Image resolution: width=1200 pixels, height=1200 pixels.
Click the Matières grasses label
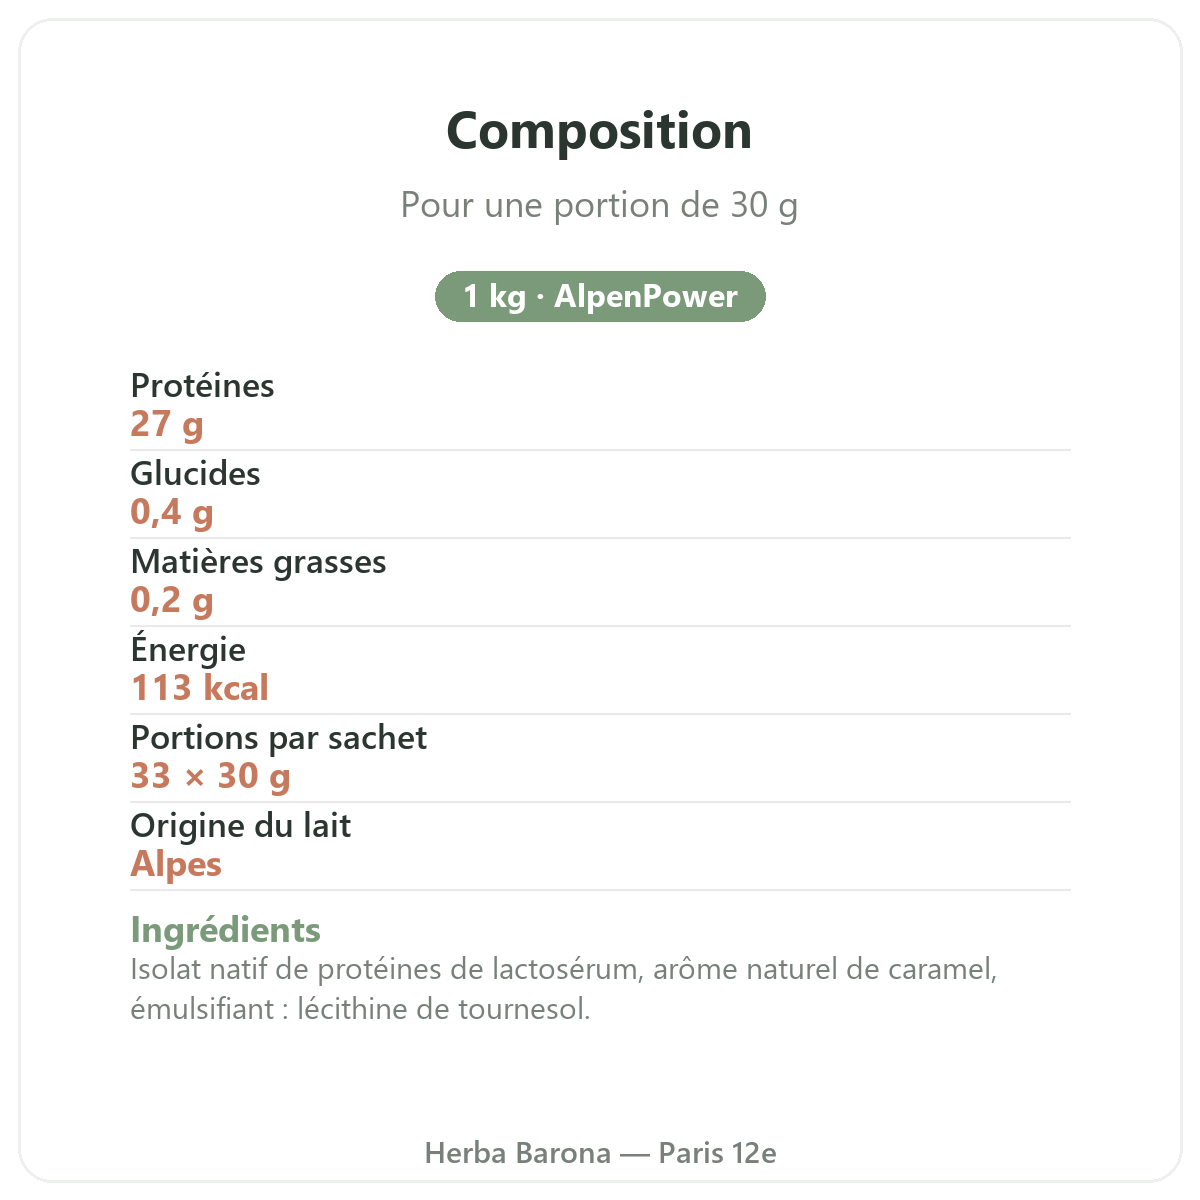[x=259, y=562]
